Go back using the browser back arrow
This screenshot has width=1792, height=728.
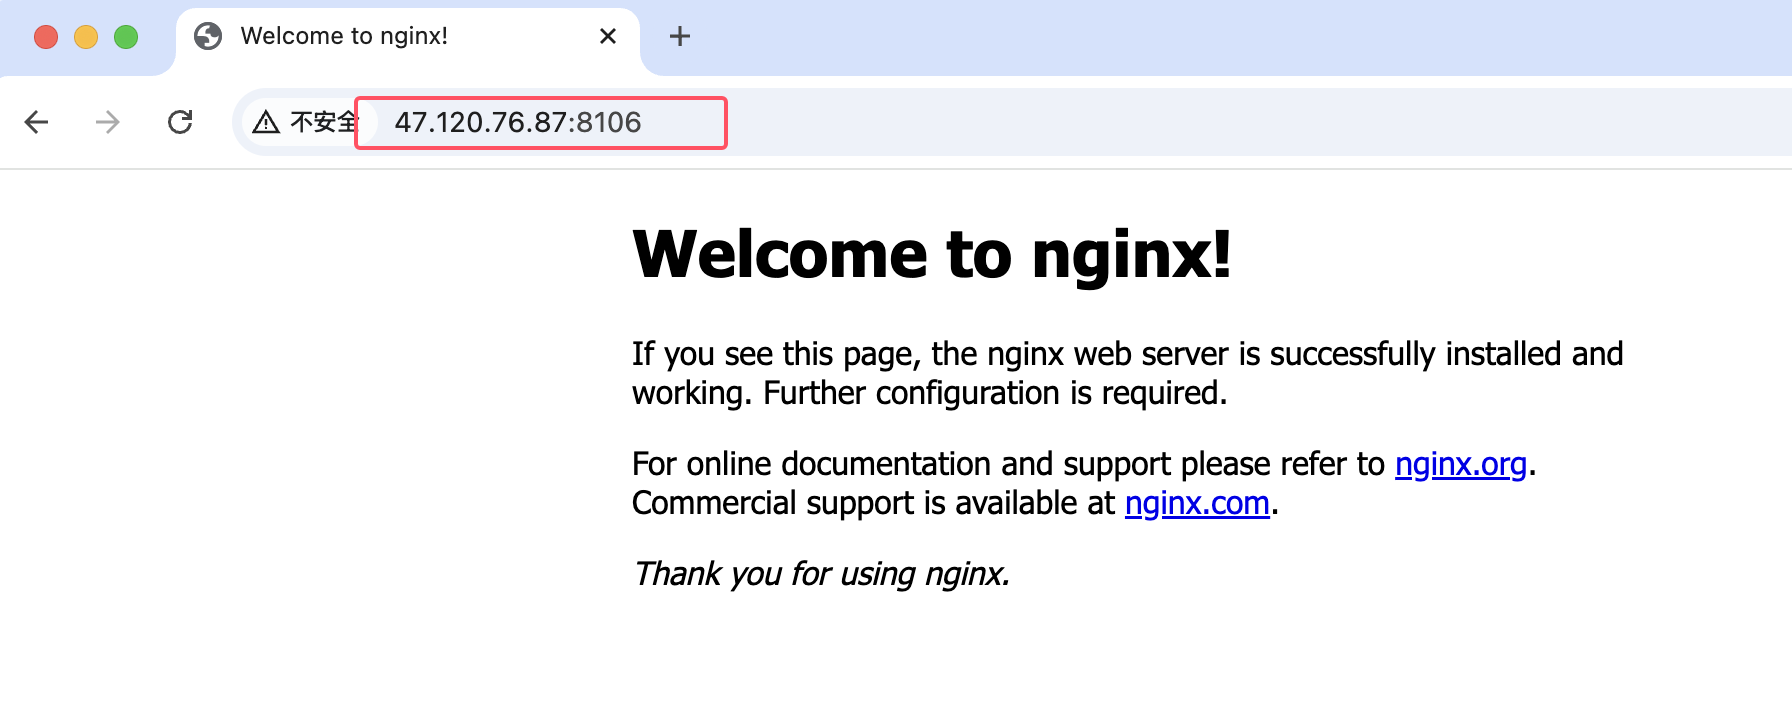(x=37, y=122)
